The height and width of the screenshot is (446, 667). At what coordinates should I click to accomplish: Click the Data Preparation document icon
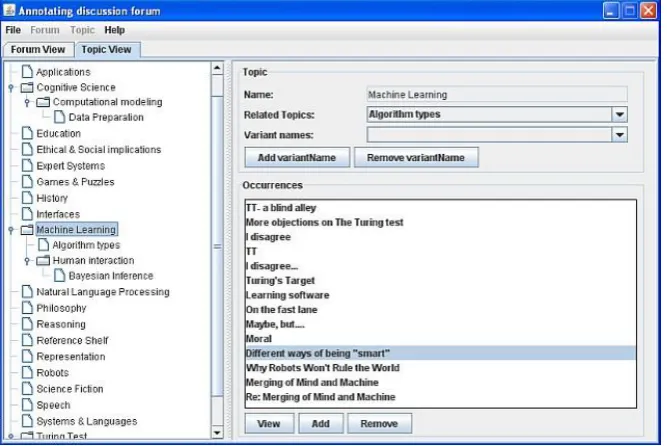coord(60,117)
